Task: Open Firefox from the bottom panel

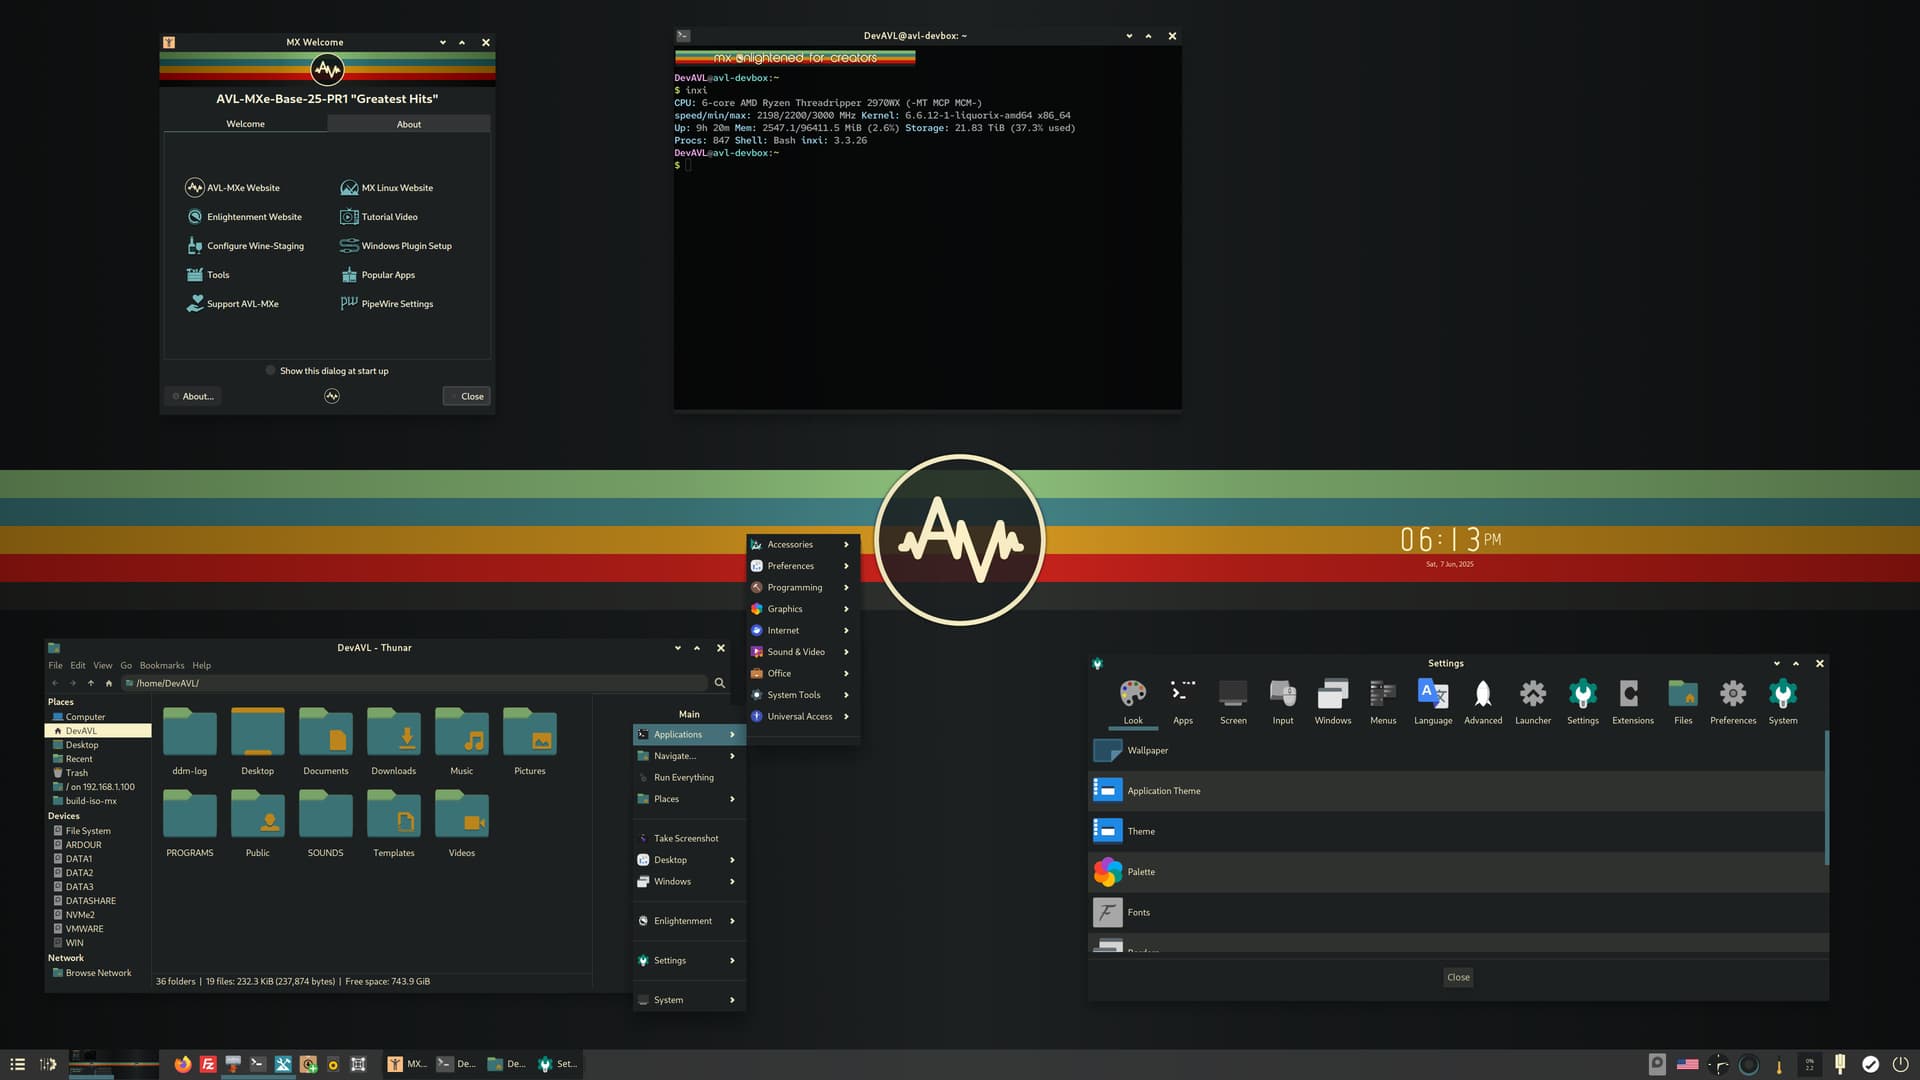Action: 182,1064
